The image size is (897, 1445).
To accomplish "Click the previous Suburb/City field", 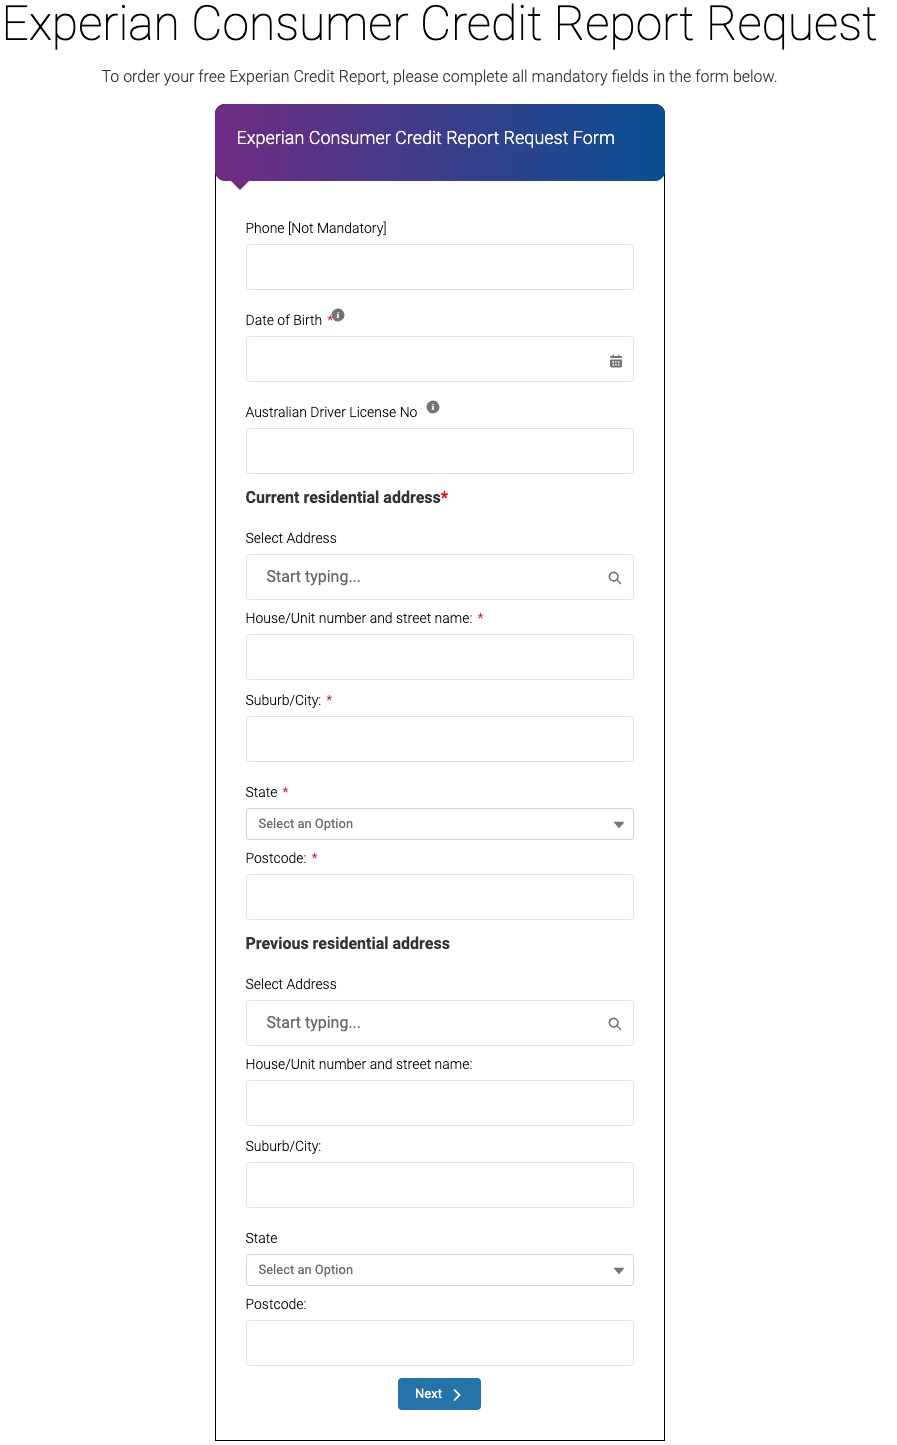I will [x=440, y=1185].
